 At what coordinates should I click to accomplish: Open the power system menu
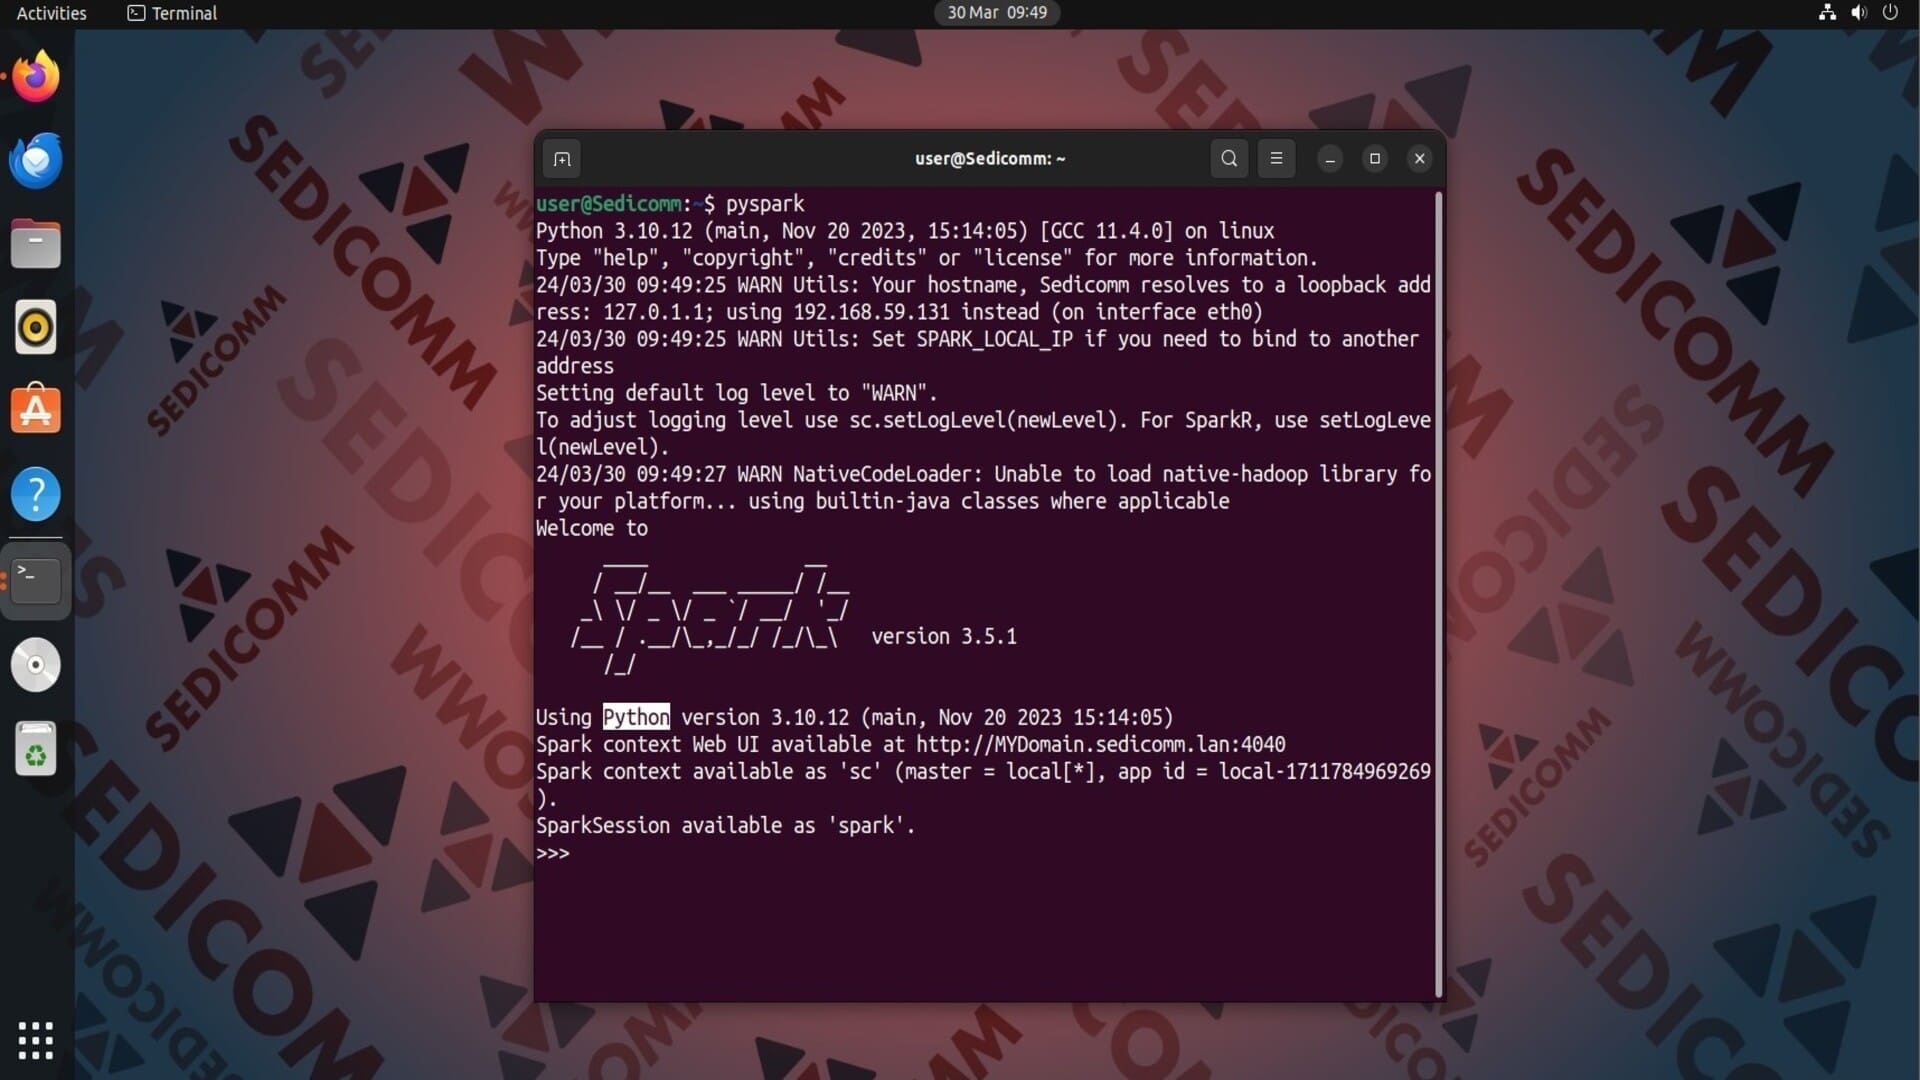(x=1890, y=13)
